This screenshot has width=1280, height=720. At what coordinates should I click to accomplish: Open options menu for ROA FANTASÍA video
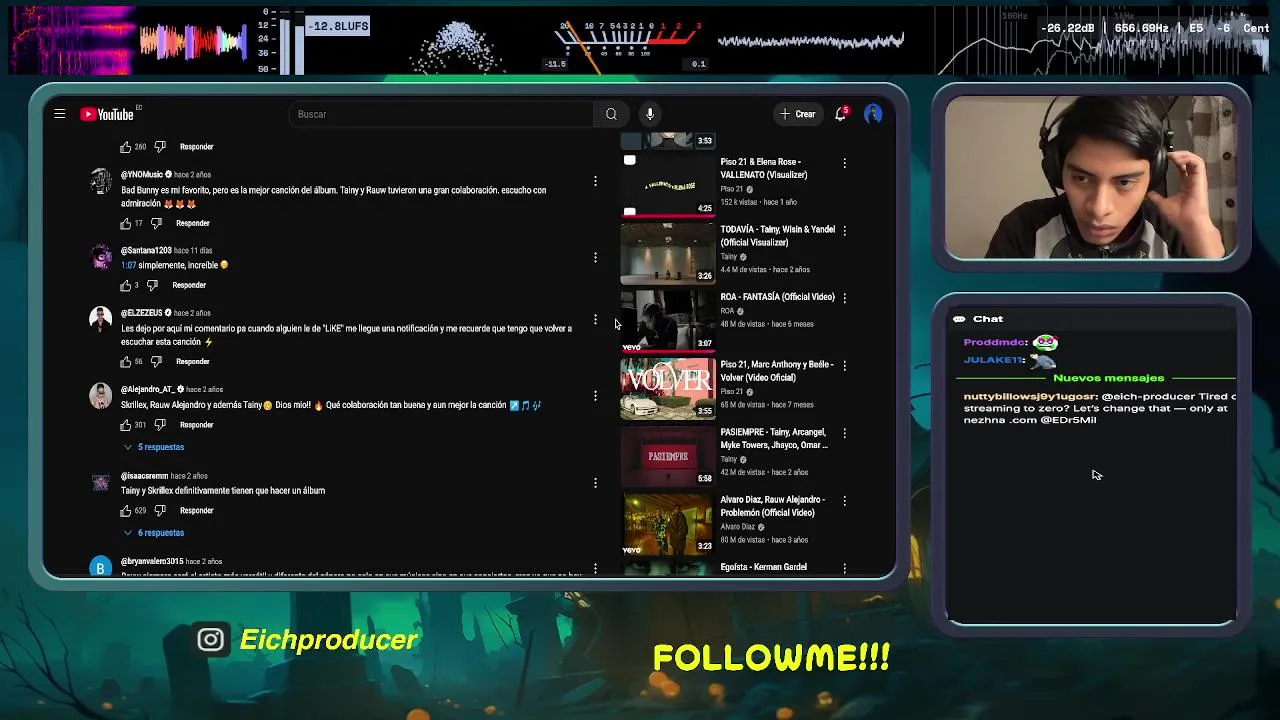tap(844, 298)
